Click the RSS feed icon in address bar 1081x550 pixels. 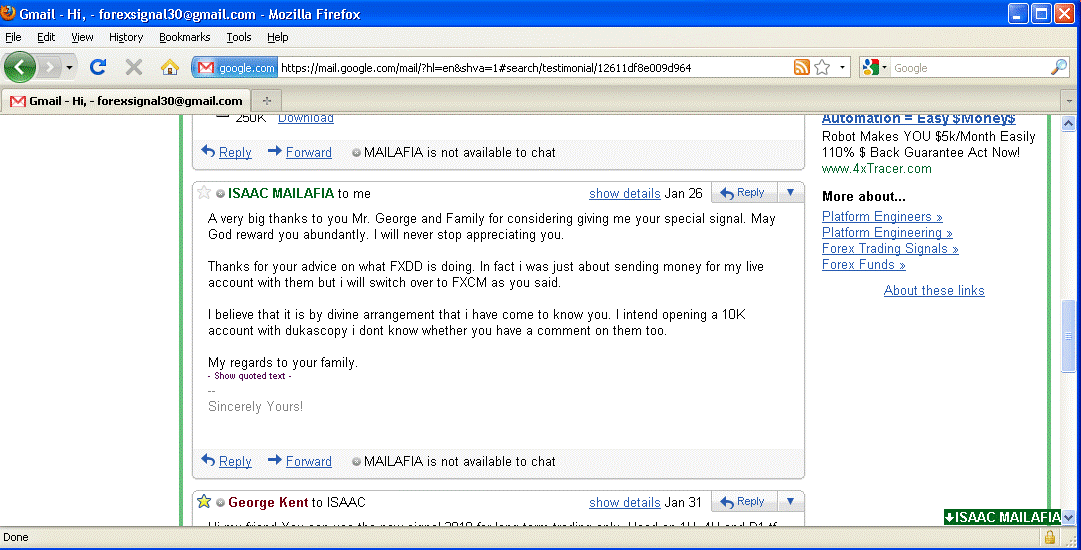[801, 67]
